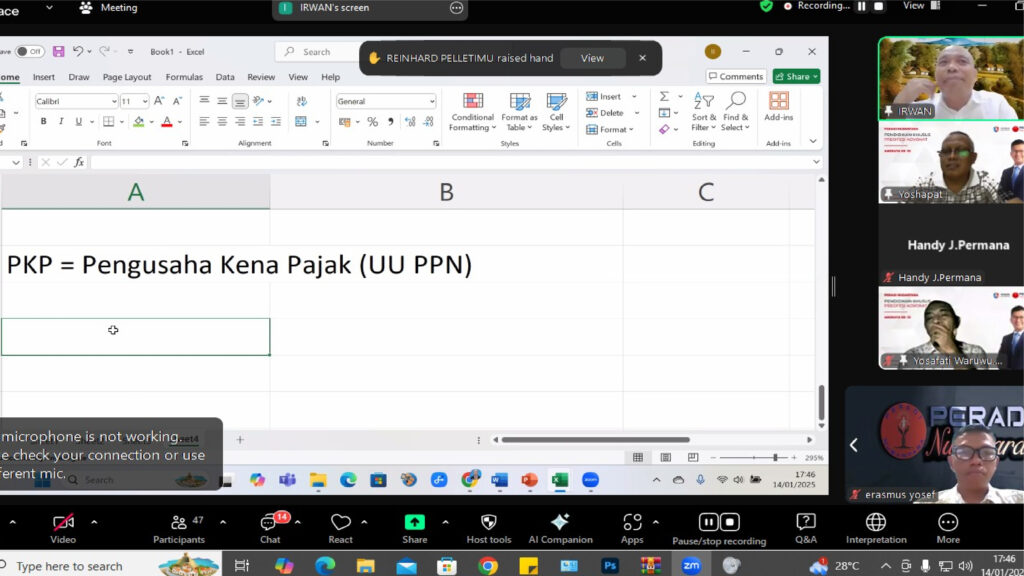Expand the formula bar
Viewport: 1024px width, 576px height.
pos(816,162)
